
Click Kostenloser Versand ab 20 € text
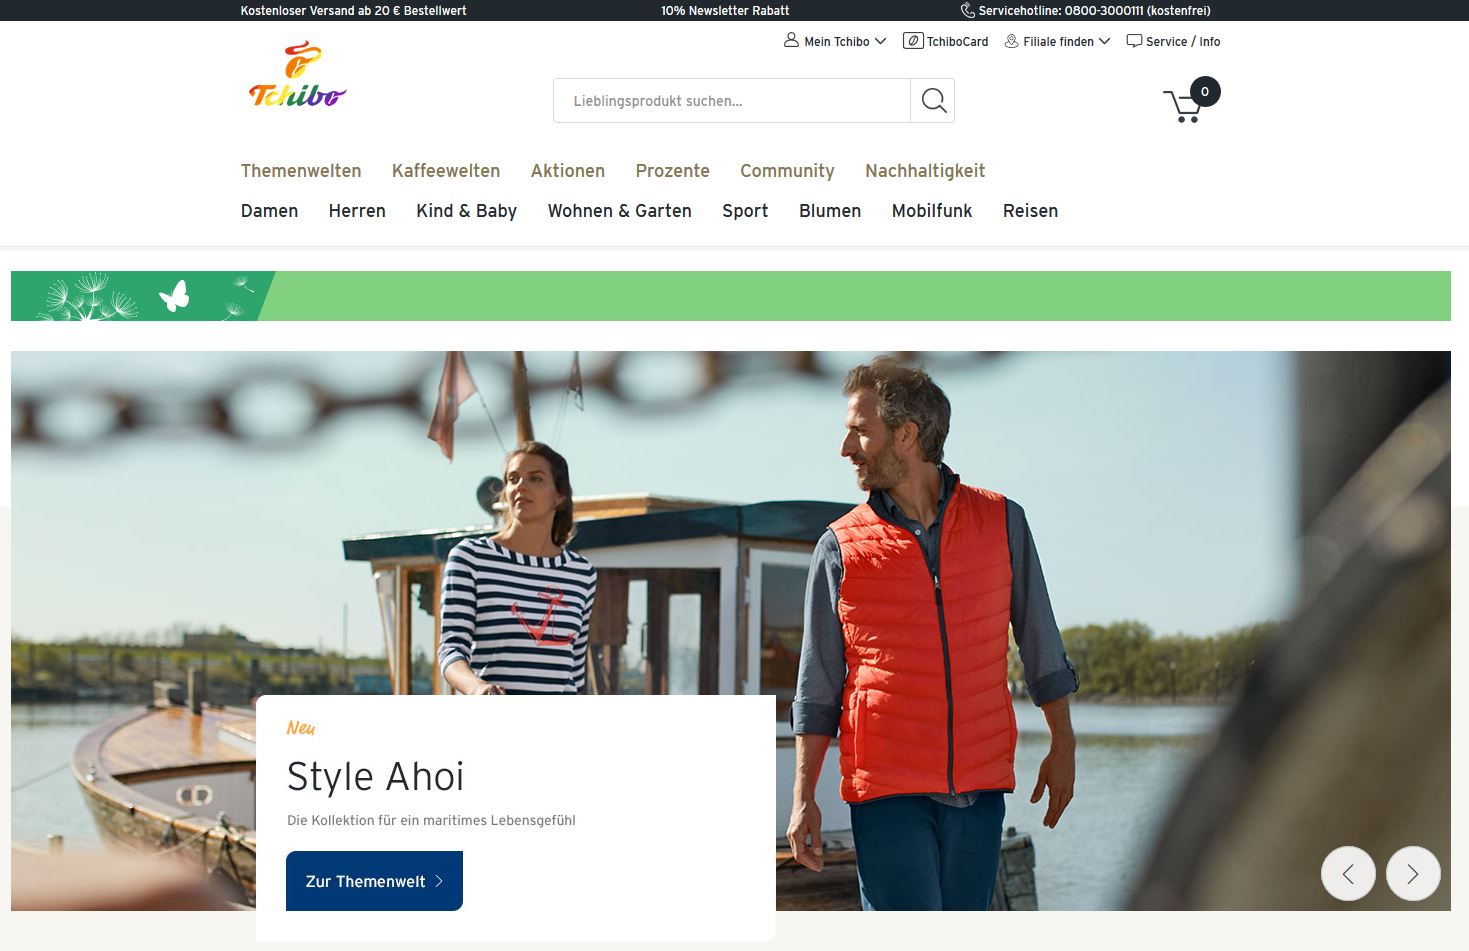click(354, 10)
